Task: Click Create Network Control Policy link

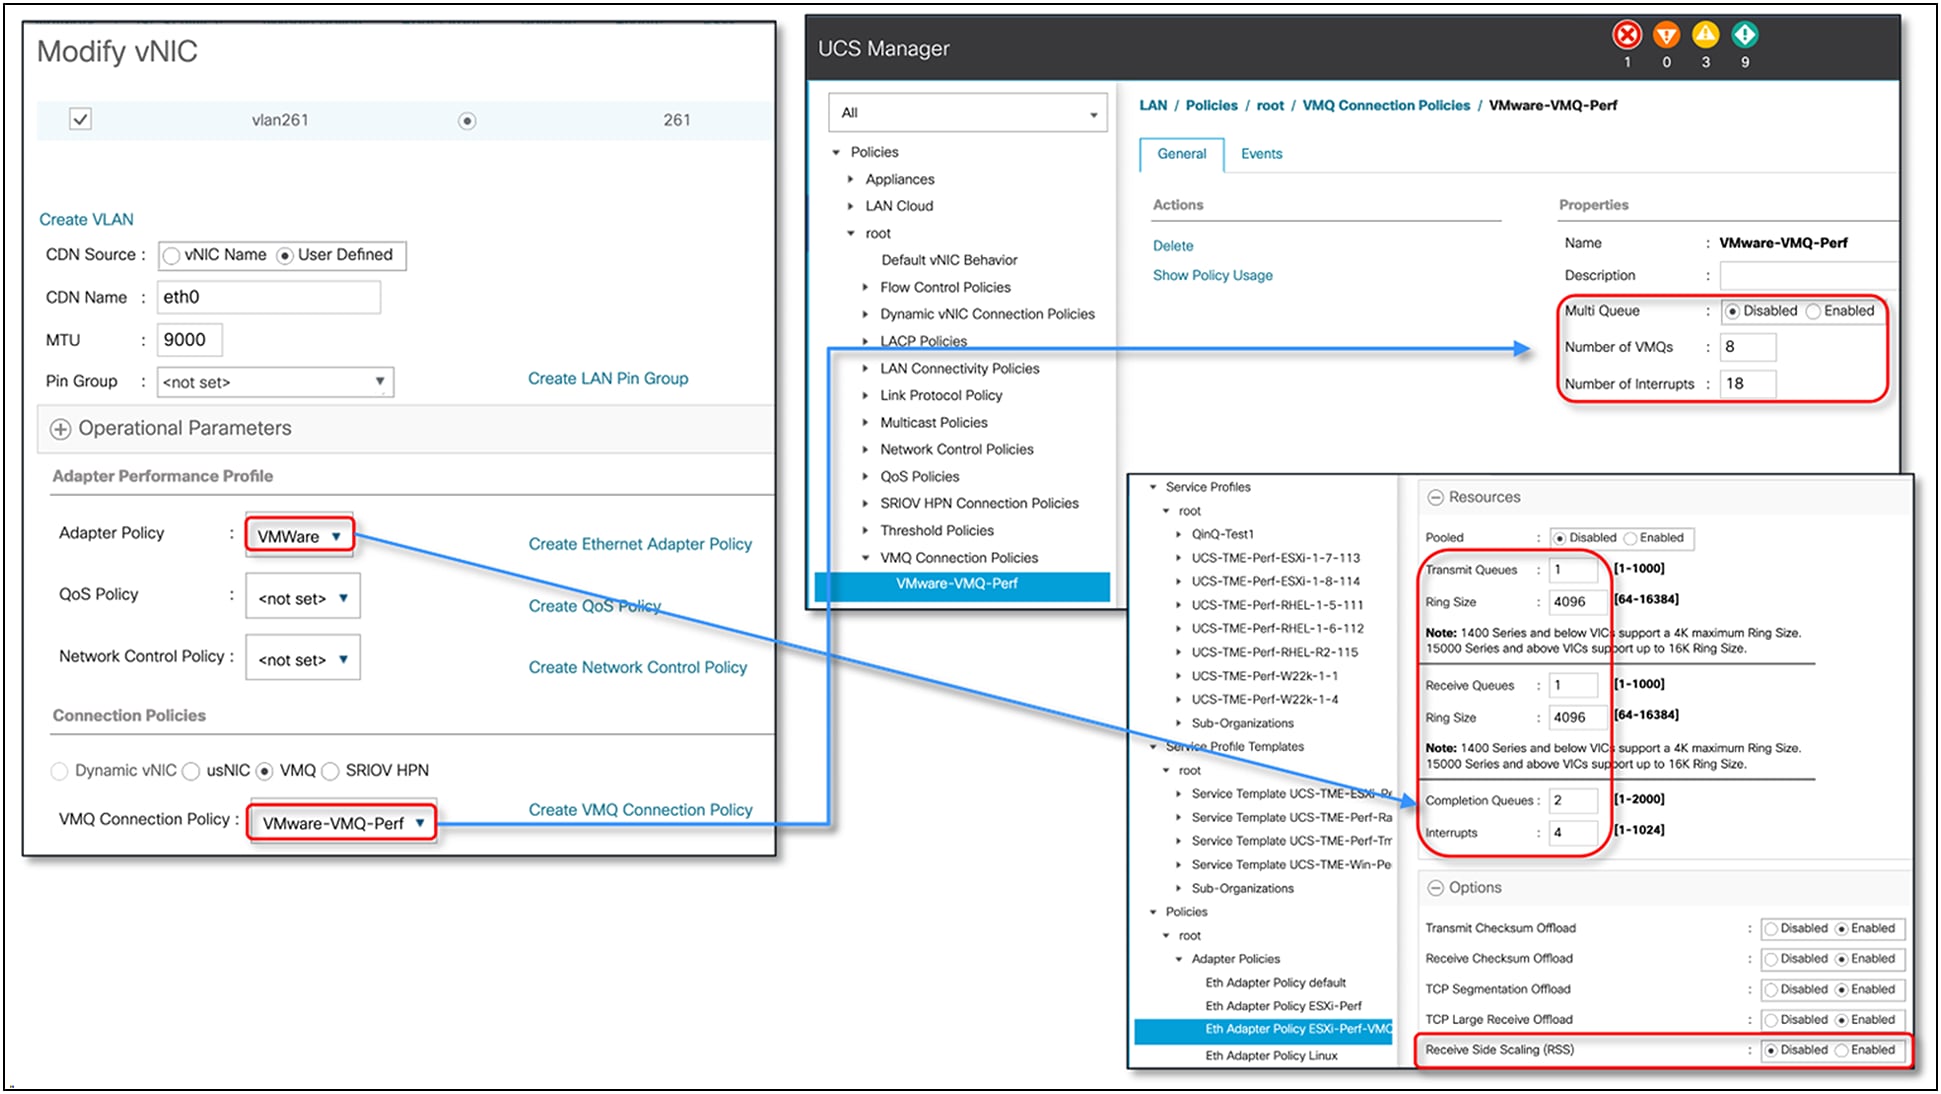Action: (x=638, y=667)
